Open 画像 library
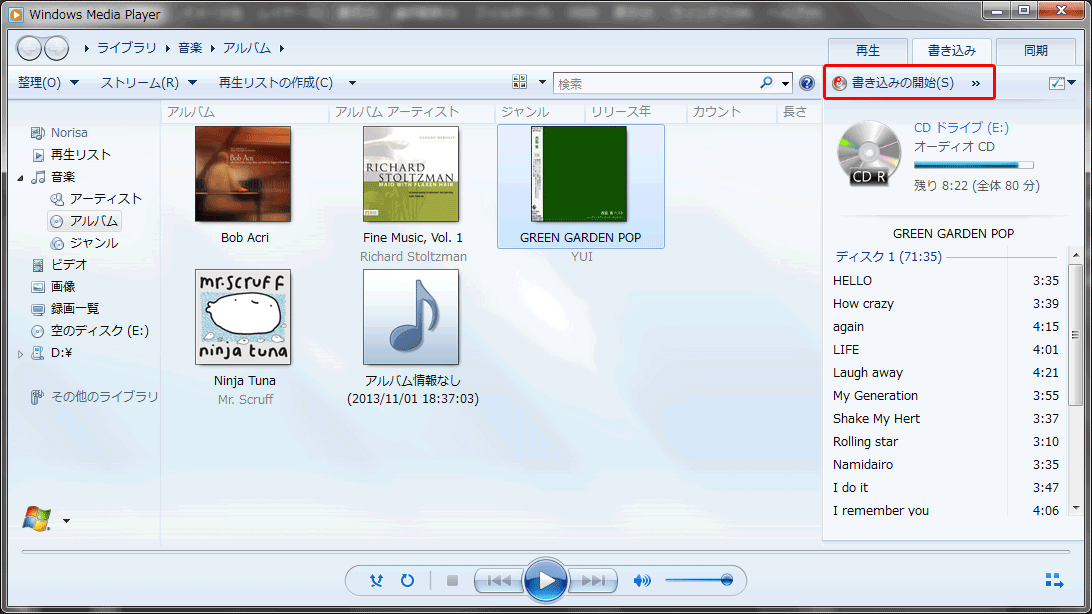Screen dimensions: 1092x614 pyautogui.click(x=63, y=287)
